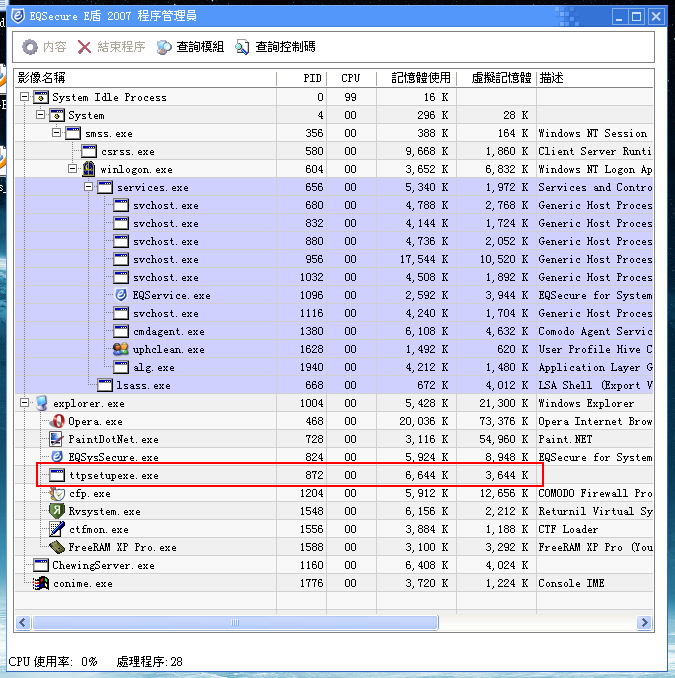Collapse the services.exe tree node
675x678 pixels.
tap(89, 187)
